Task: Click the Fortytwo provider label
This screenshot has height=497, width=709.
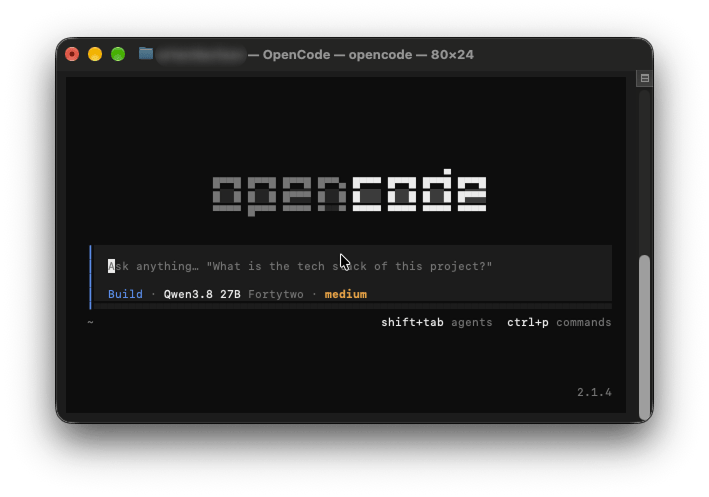Action: coord(275,294)
